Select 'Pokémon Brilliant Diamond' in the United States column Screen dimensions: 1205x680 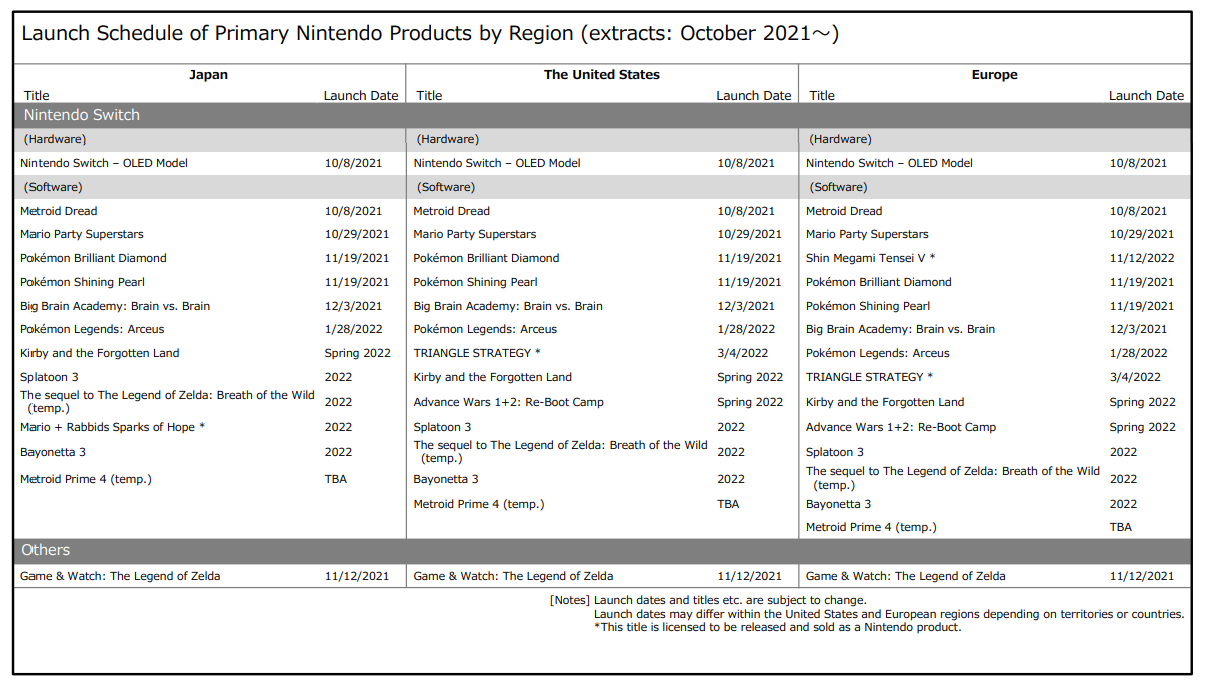point(486,258)
